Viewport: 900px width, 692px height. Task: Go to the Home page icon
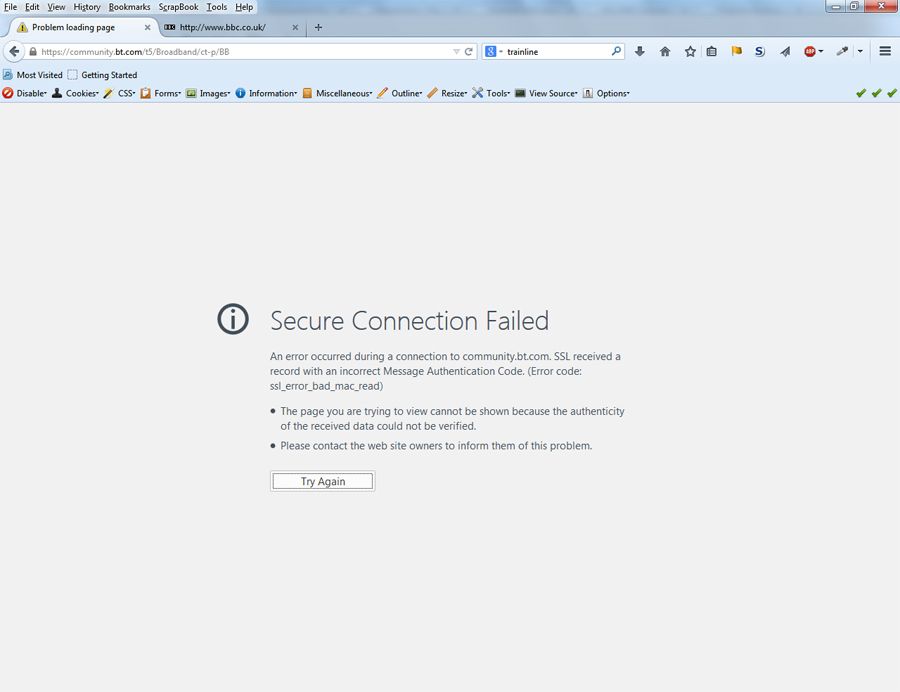click(665, 51)
